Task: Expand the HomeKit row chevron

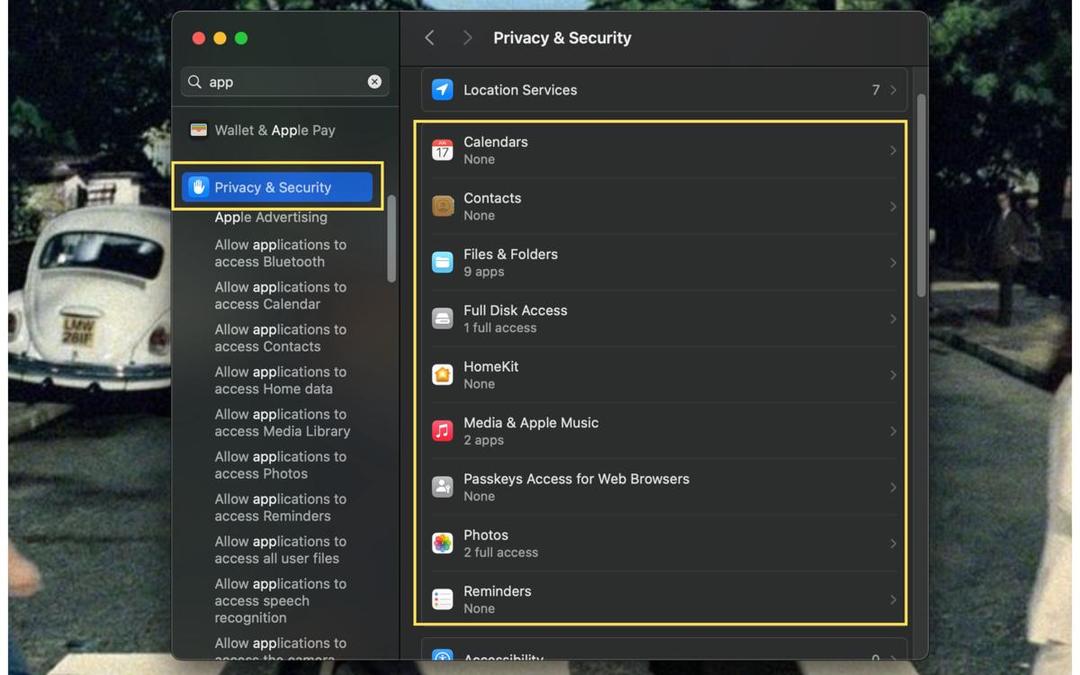Action: click(893, 375)
